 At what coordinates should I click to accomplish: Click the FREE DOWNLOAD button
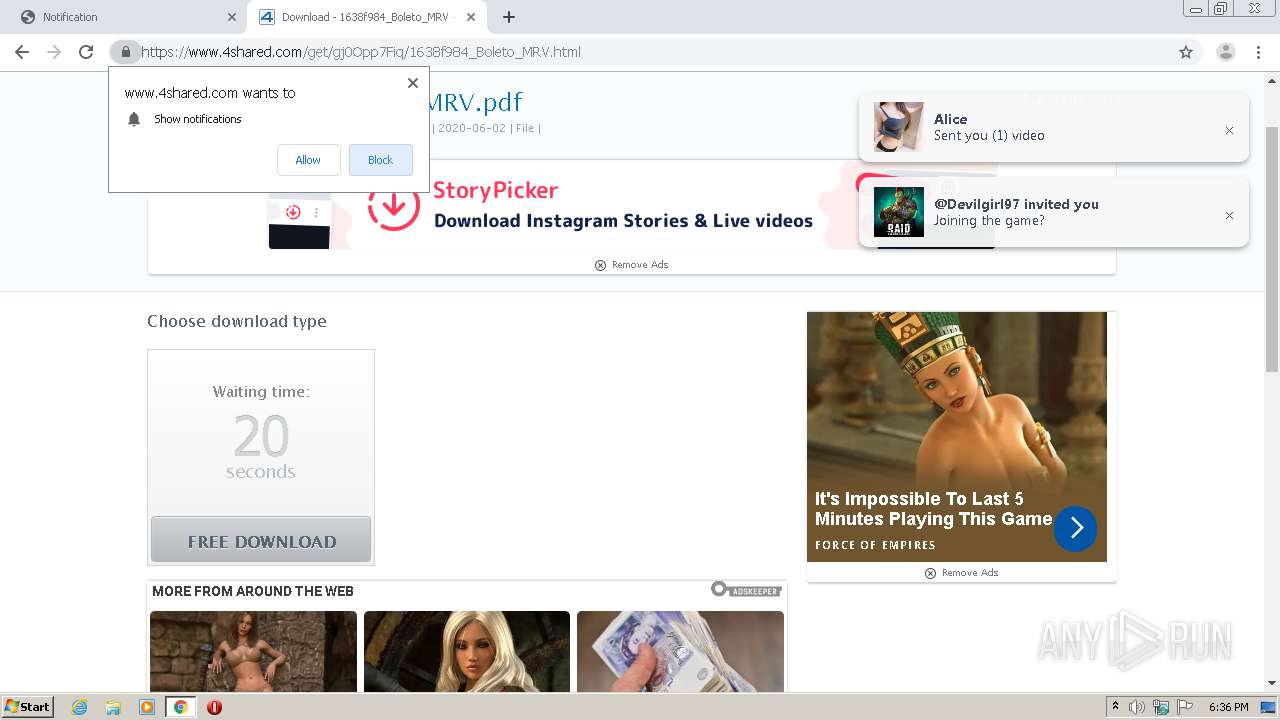[261, 540]
